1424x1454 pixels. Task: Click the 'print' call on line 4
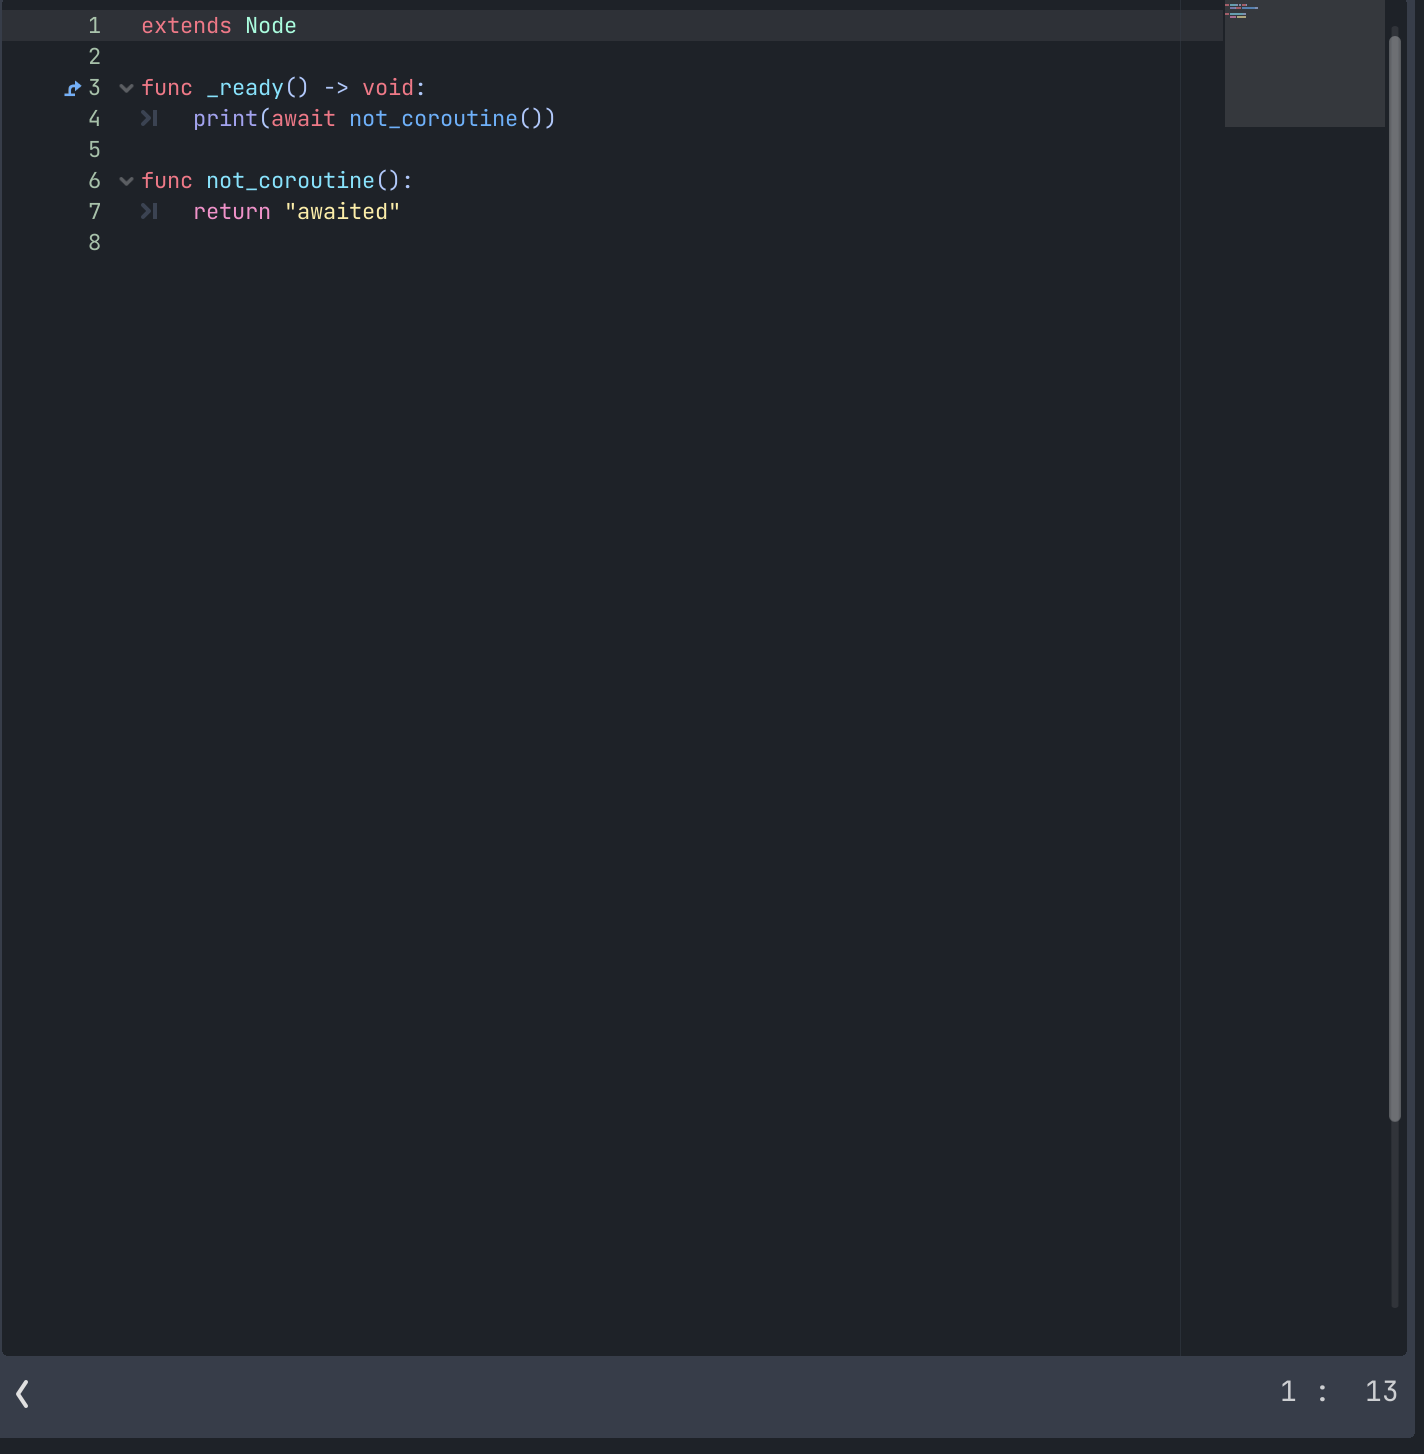pyautogui.click(x=227, y=118)
